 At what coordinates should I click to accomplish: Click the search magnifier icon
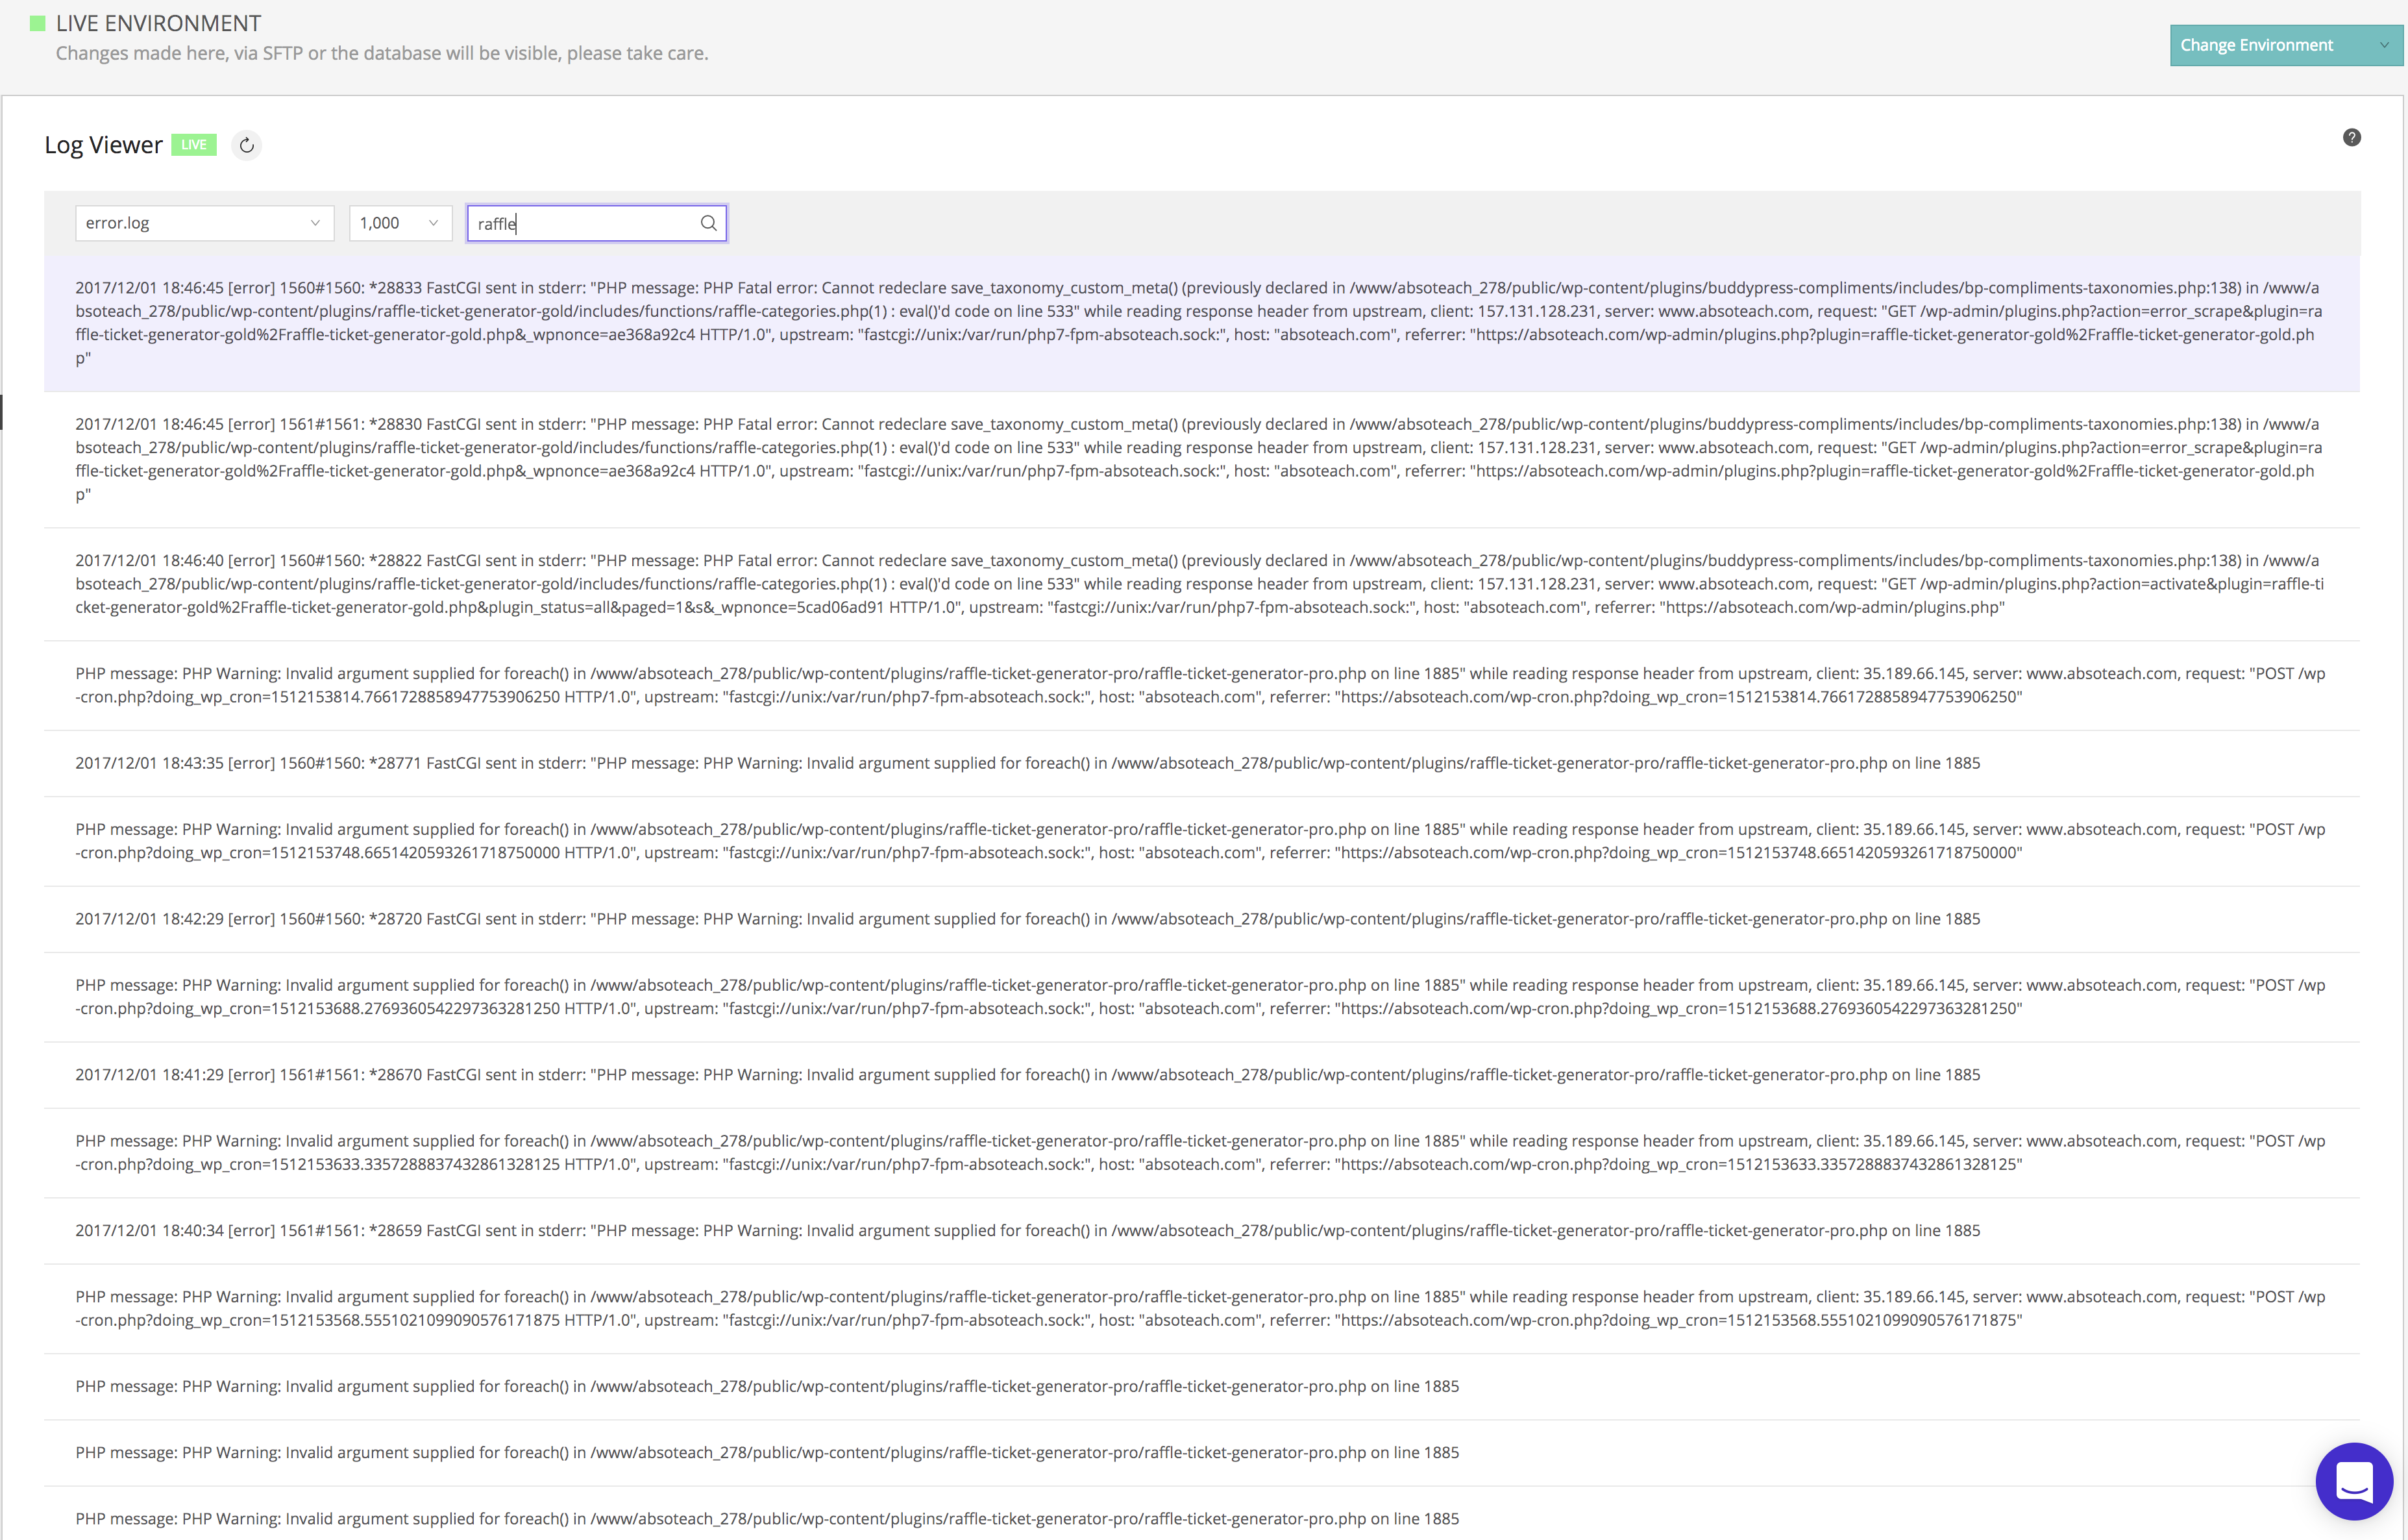tap(708, 223)
